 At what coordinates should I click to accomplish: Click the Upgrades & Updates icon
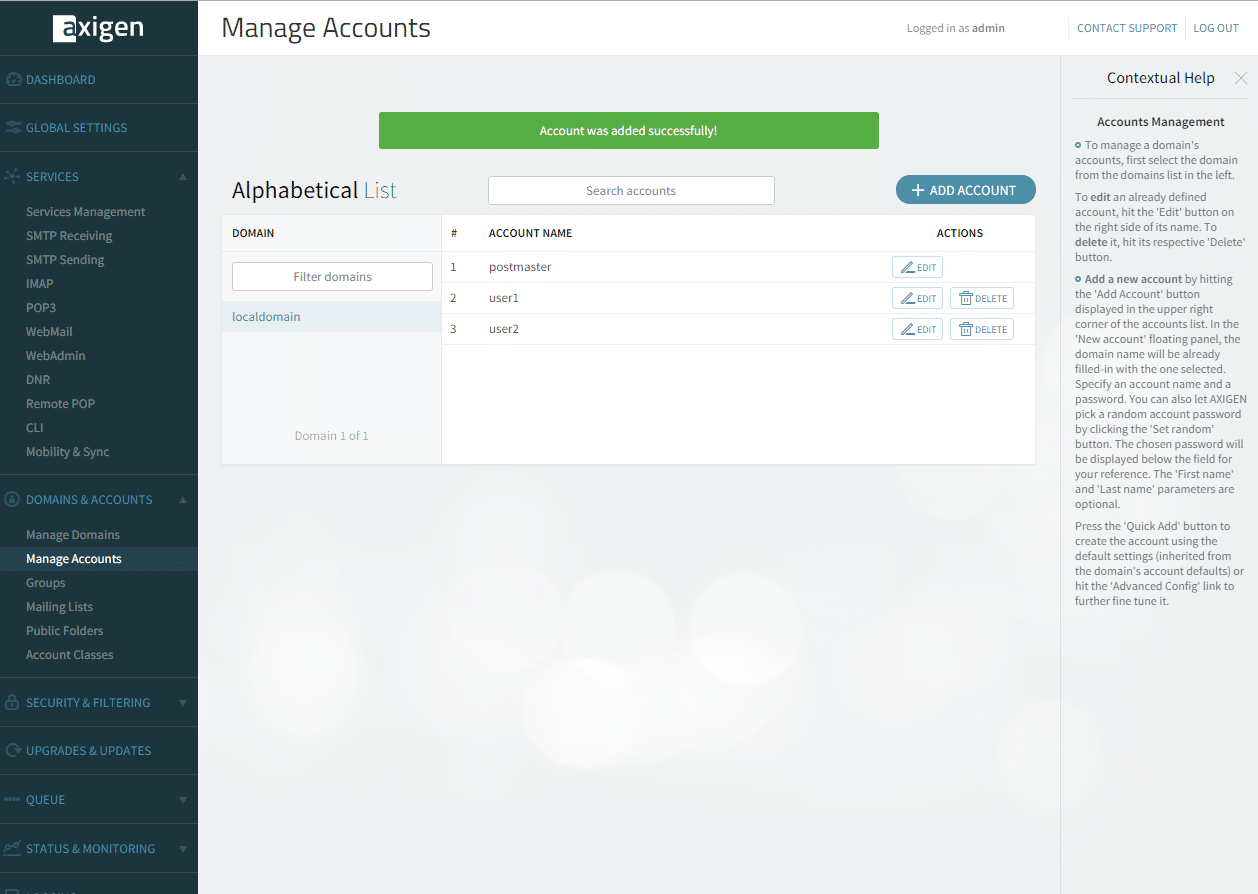click(x=12, y=750)
